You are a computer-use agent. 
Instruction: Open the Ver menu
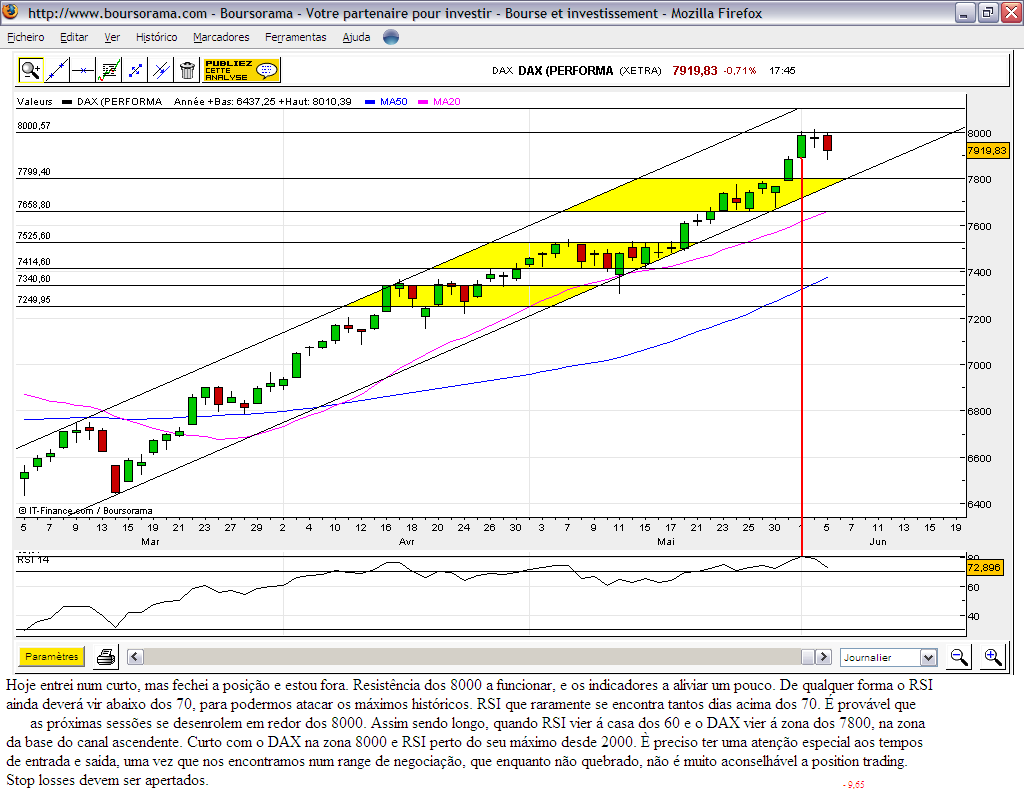112,37
